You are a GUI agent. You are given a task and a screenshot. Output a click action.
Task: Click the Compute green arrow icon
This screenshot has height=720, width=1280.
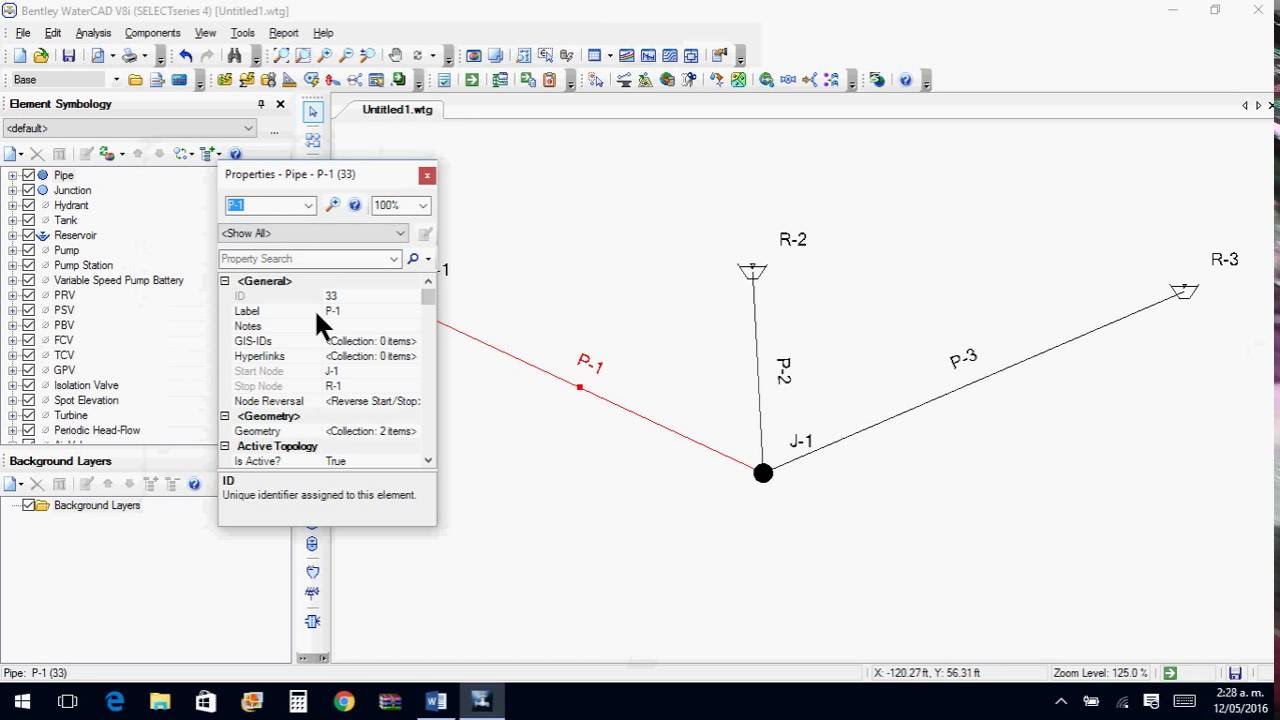coord(472,80)
